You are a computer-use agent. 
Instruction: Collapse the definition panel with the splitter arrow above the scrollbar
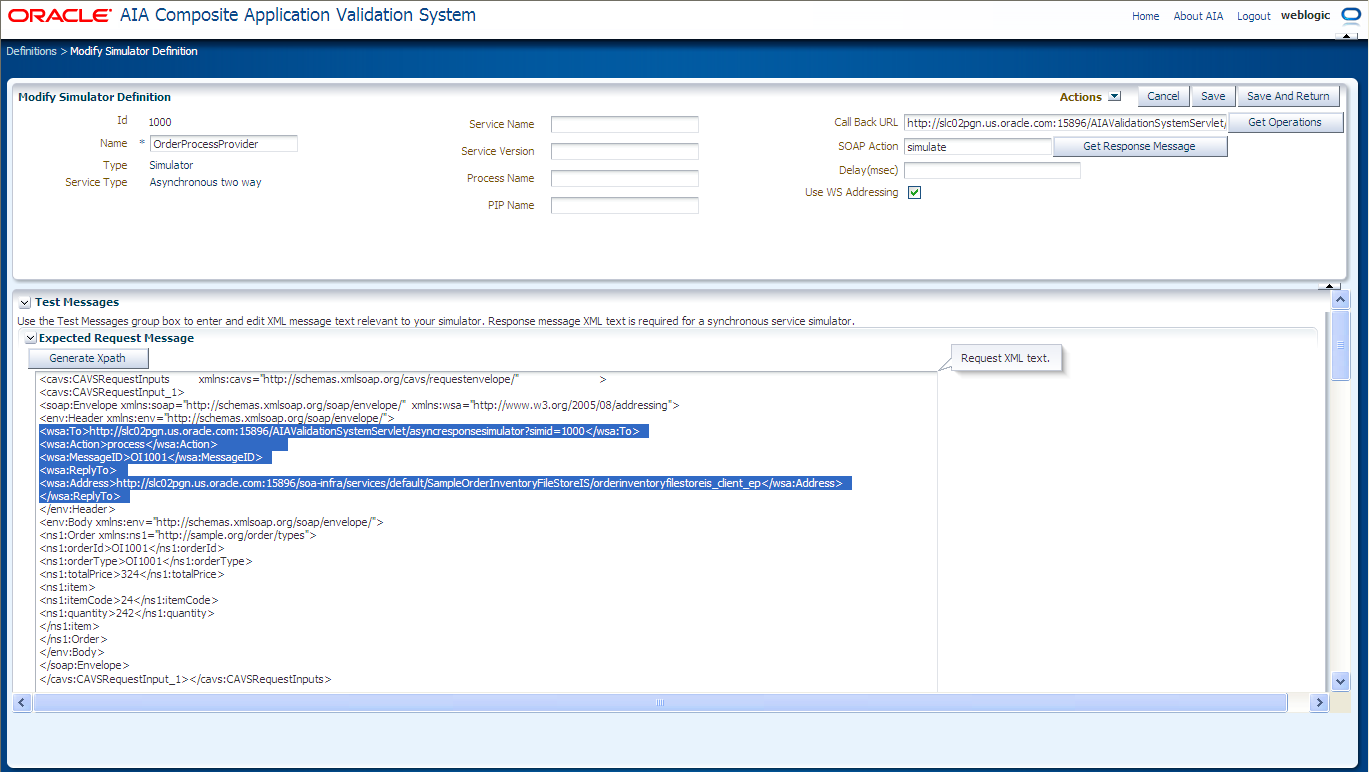[x=1329, y=286]
